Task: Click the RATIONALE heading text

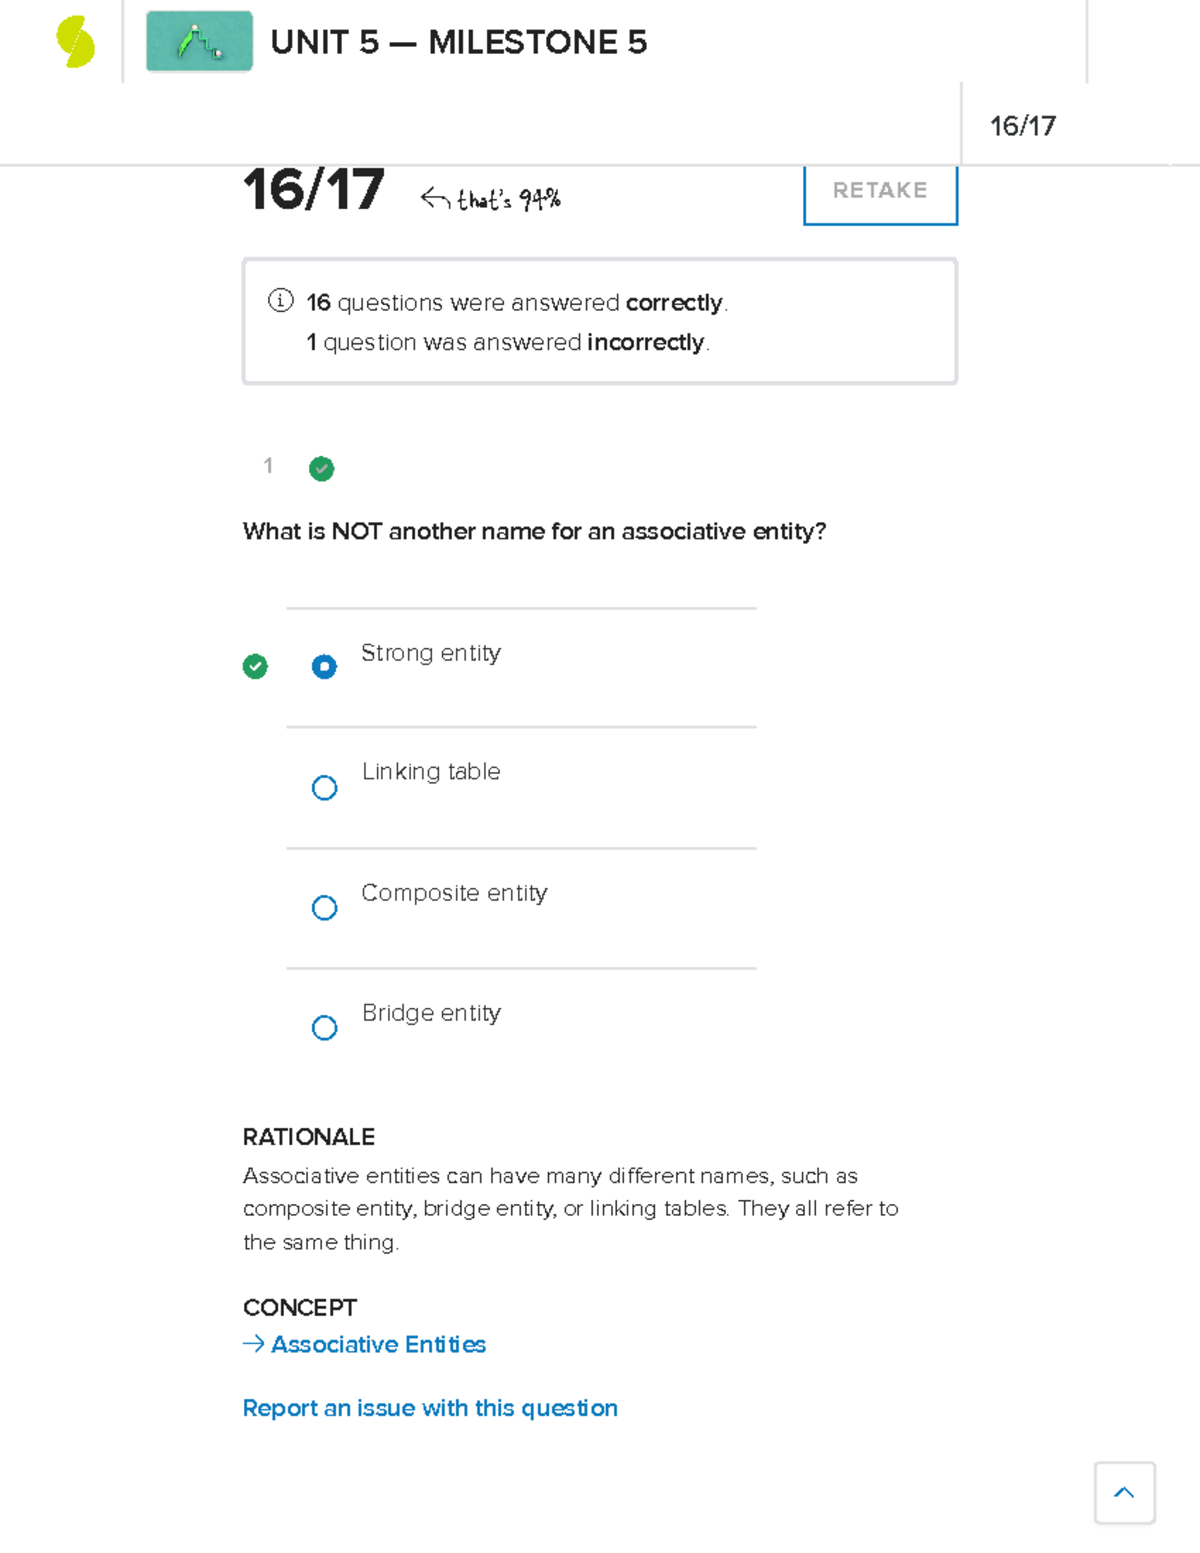Action: pos(309,1137)
